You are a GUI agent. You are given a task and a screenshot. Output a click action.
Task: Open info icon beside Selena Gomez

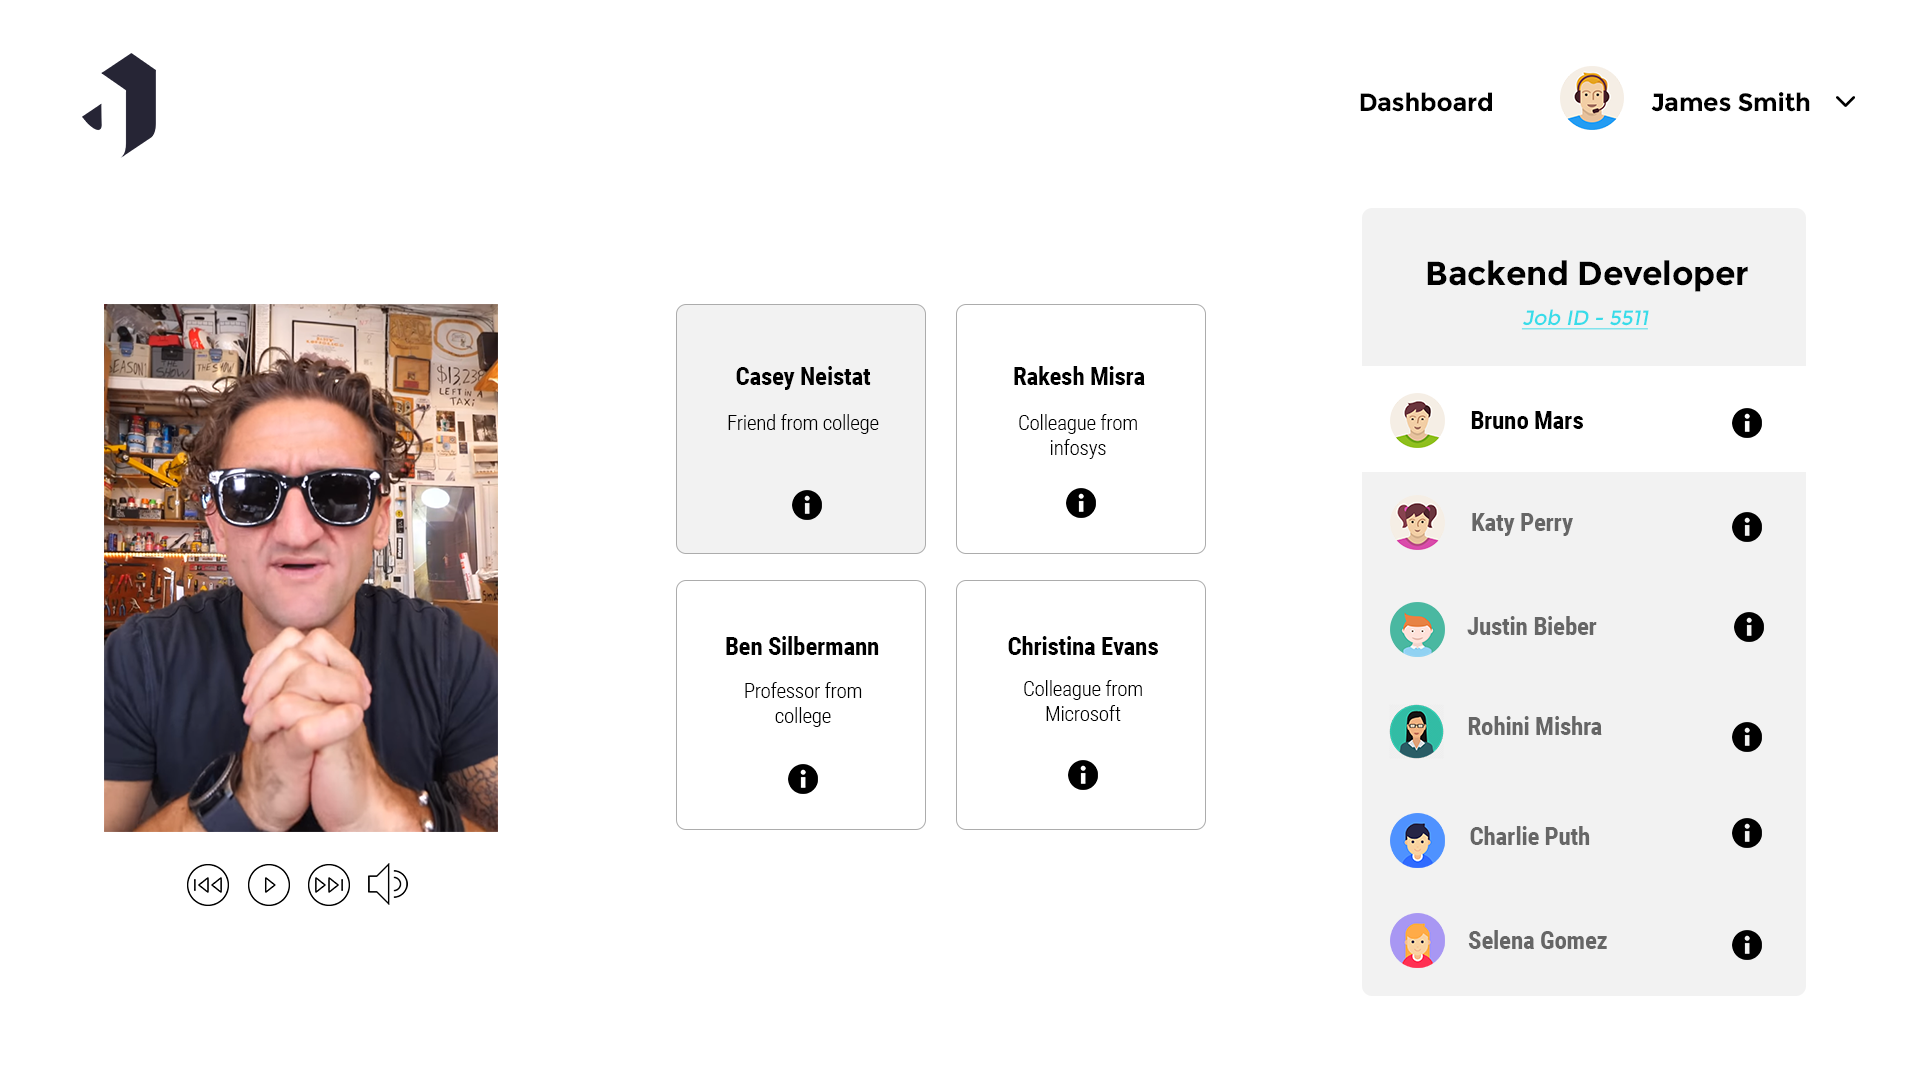(1747, 945)
